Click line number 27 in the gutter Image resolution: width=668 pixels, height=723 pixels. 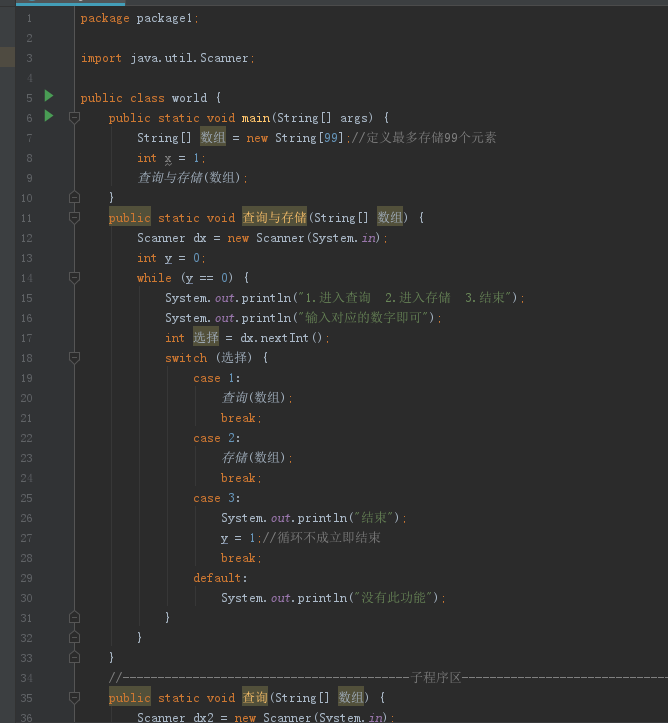pyautogui.click(x=25, y=538)
